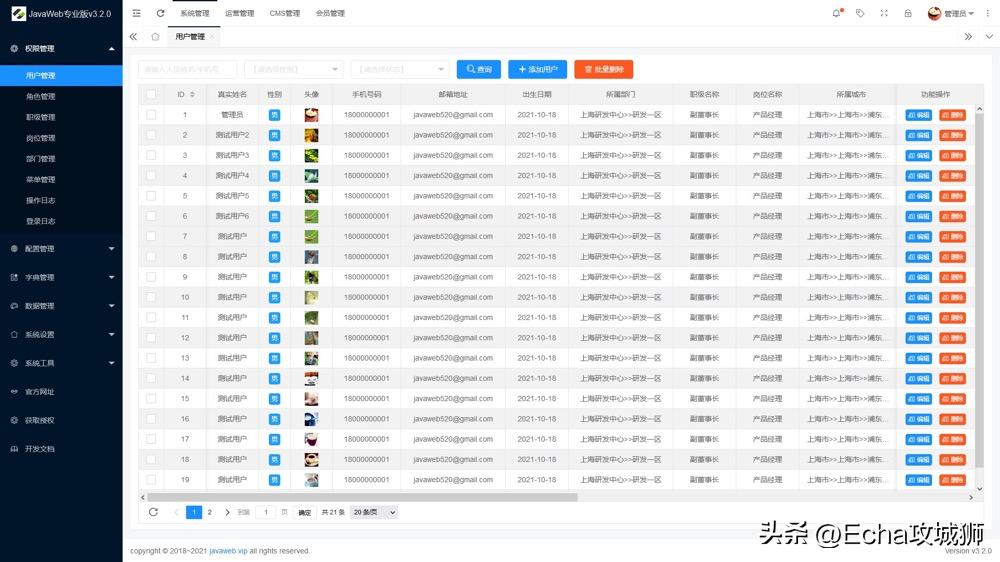The height and width of the screenshot is (562, 1000).
Task: Open 开发文档 in the sidebar
Action: [x=40, y=448]
